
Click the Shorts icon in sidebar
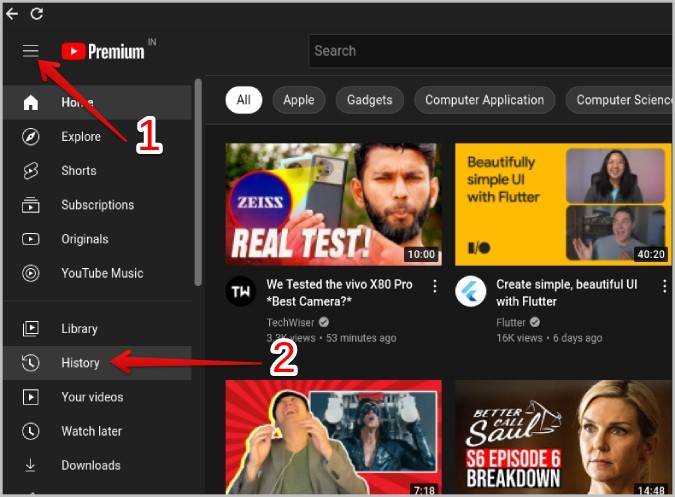(x=31, y=171)
